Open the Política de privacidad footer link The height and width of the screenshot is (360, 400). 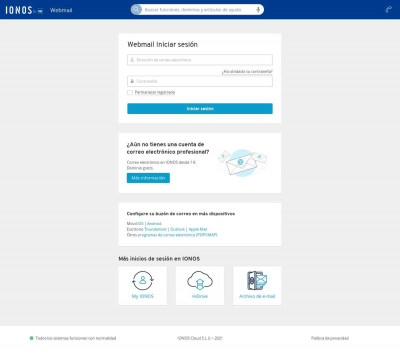coord(330,338)
